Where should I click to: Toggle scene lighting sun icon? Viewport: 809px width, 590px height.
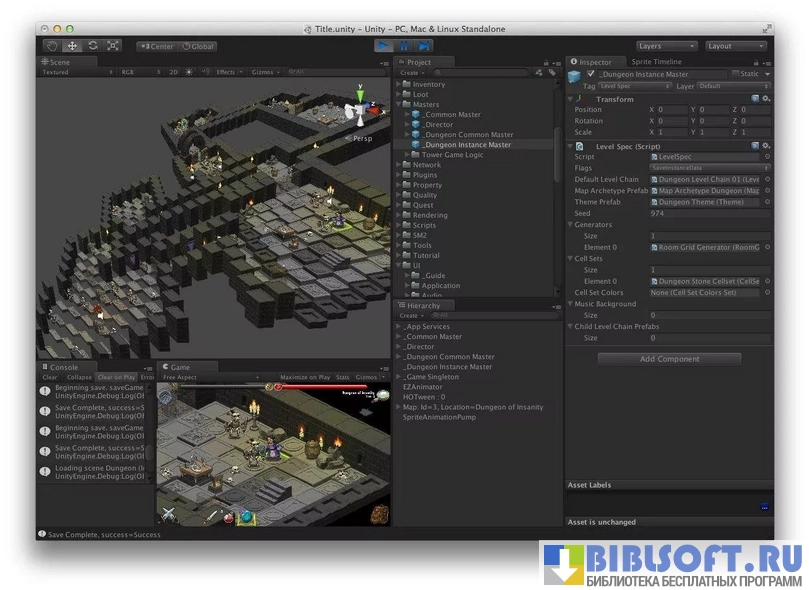[189, 72]
